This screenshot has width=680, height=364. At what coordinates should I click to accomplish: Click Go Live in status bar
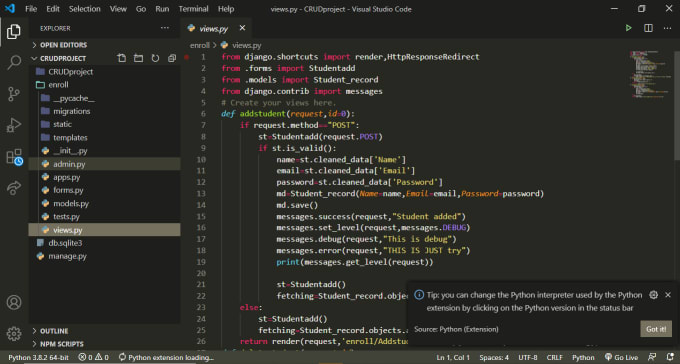pyautogui.click(x=621, y=357)
